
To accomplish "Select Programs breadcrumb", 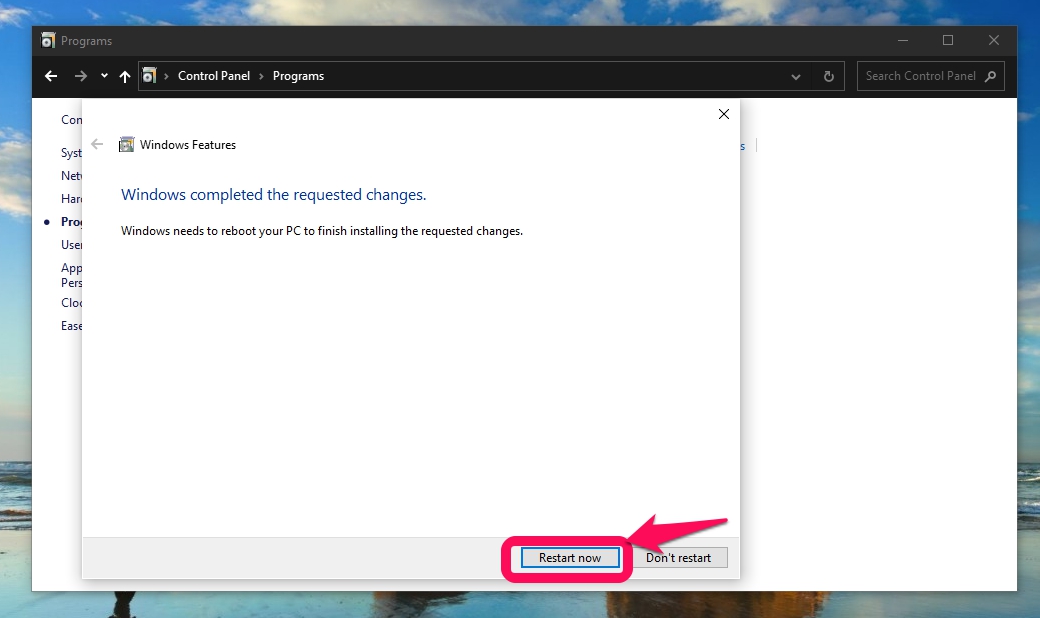I will (x=298, y=76).
